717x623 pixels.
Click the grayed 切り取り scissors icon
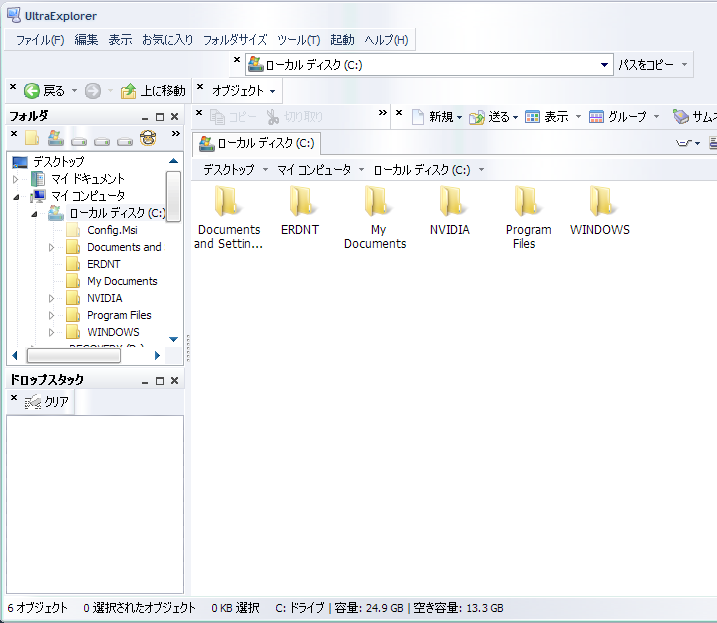click(273, 117)
